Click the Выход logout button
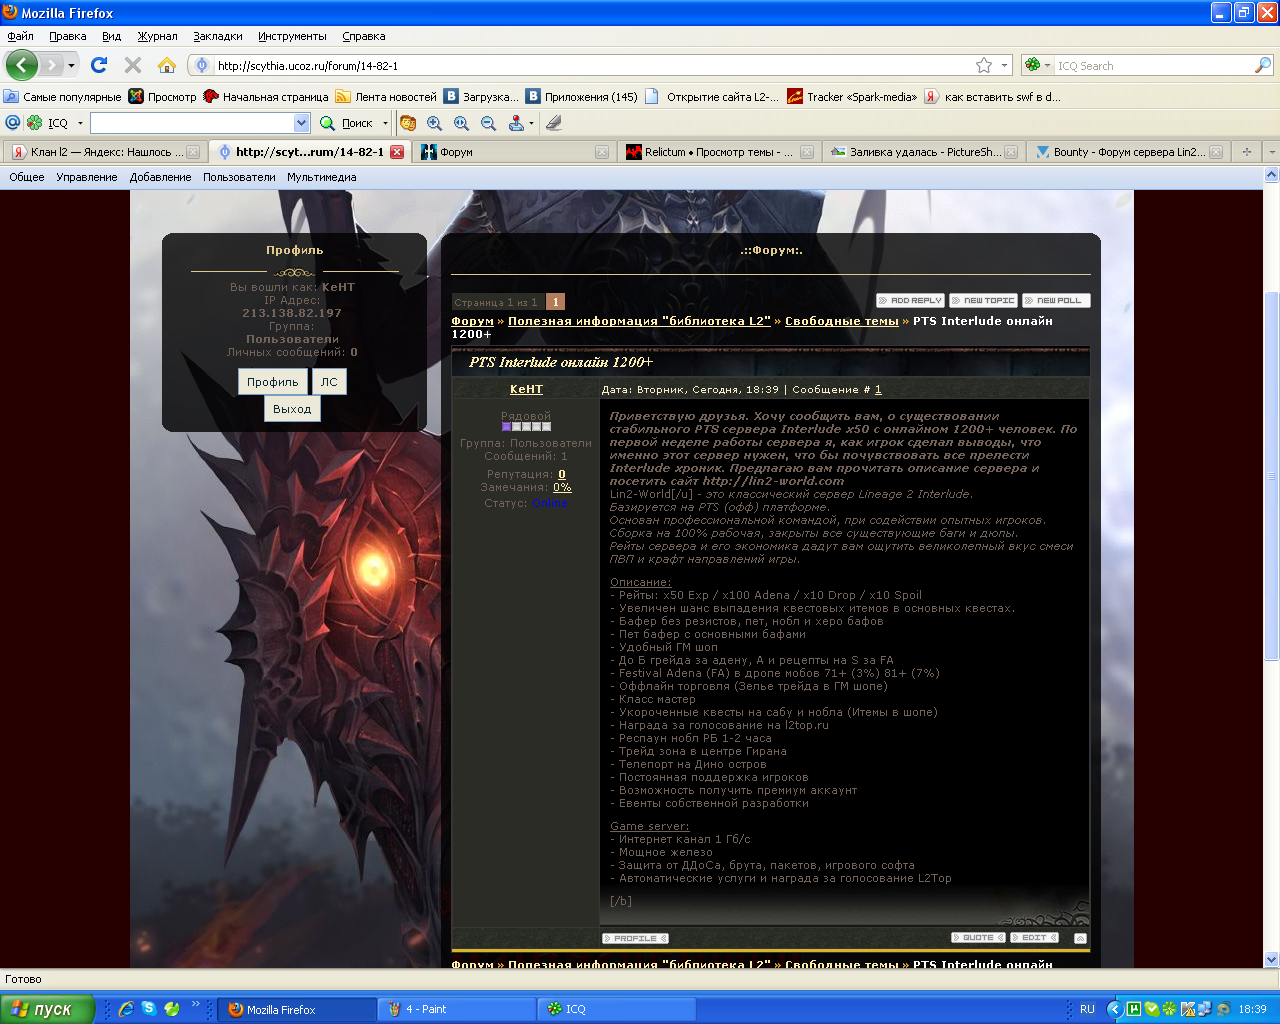The image size is (1280, 1024). click(292, 409)
